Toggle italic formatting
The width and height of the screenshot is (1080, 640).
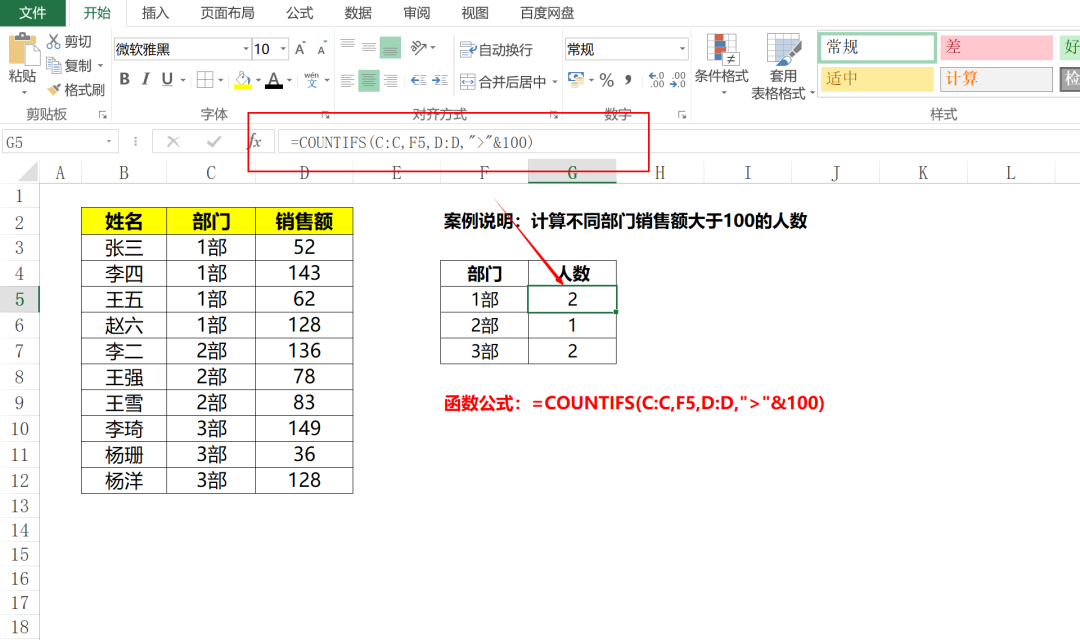pyautogui.click(x=145, y=79)
